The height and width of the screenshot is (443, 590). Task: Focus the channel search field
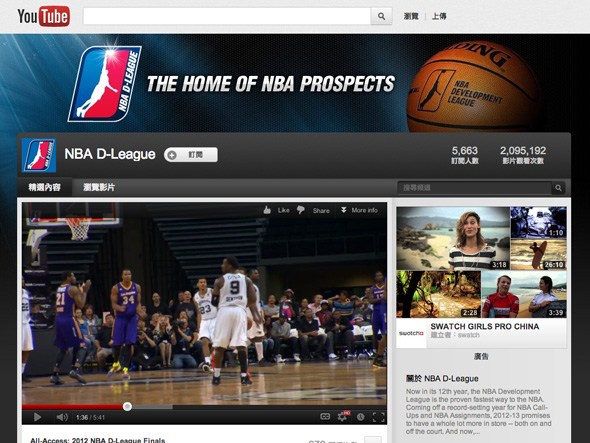[x=474, y=187]
